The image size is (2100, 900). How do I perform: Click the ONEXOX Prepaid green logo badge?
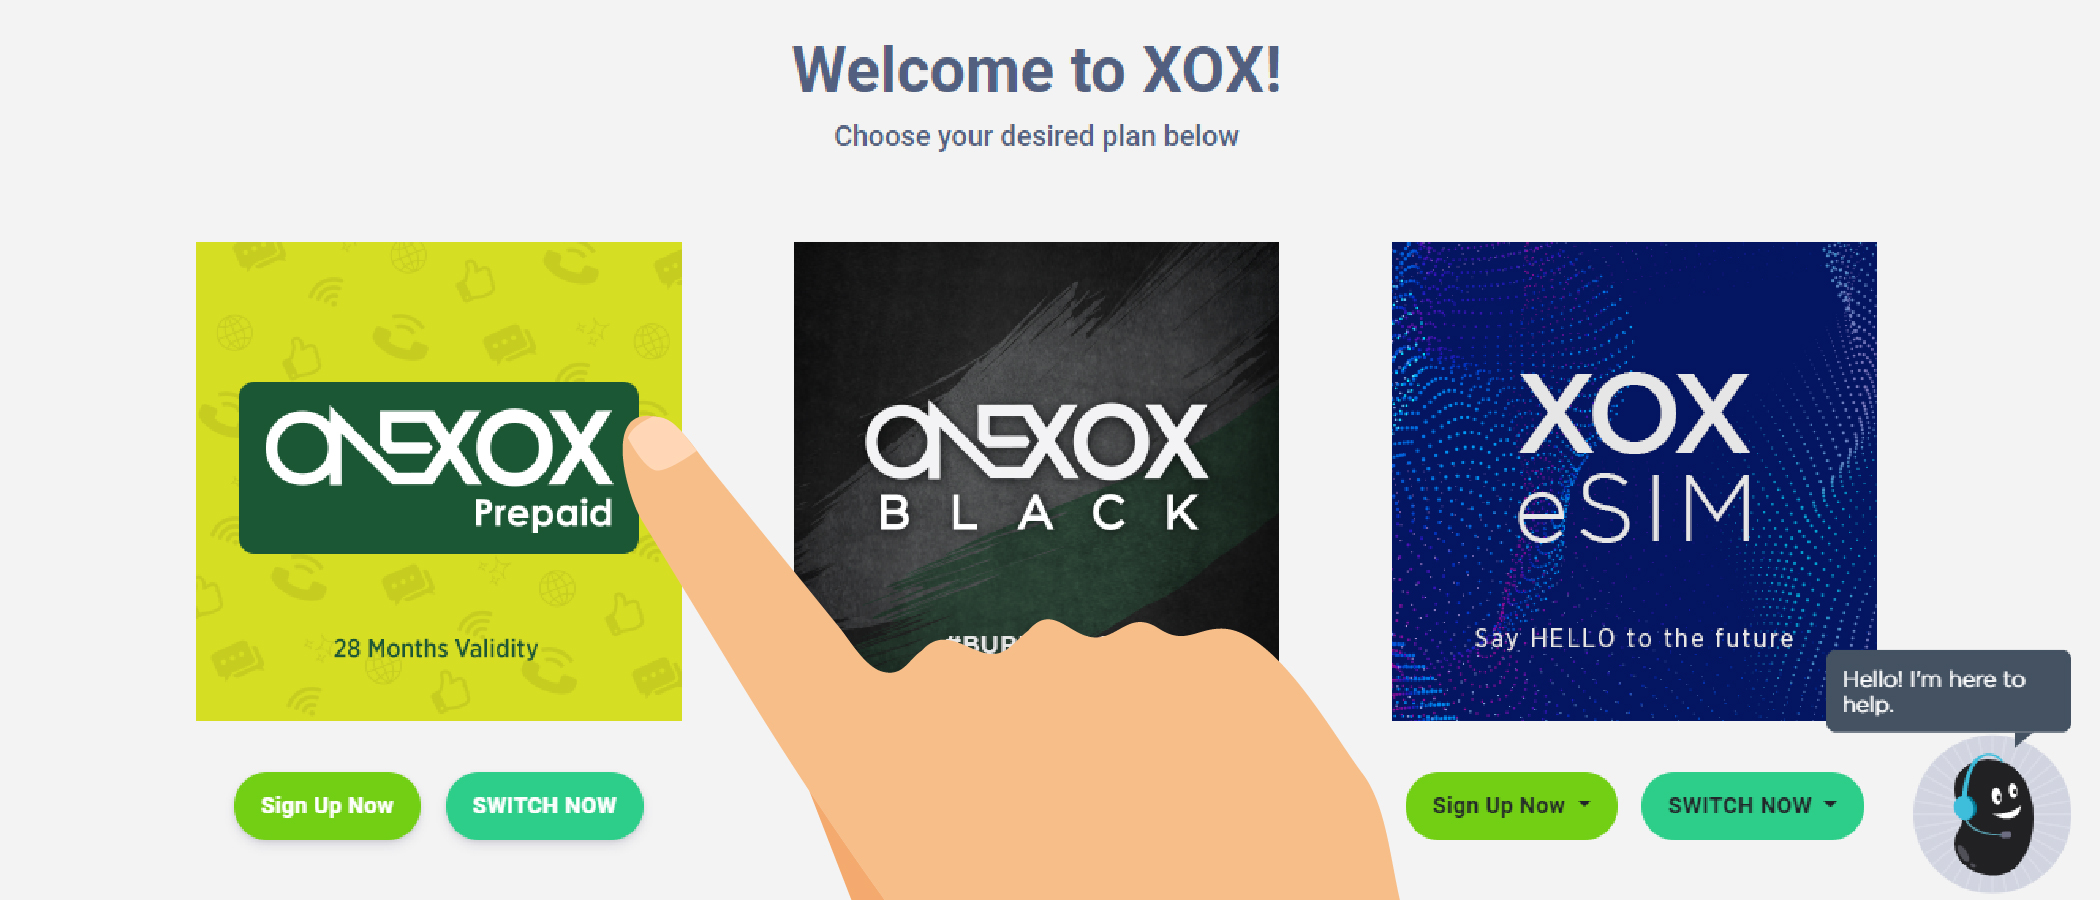click(x=439, y=468)
